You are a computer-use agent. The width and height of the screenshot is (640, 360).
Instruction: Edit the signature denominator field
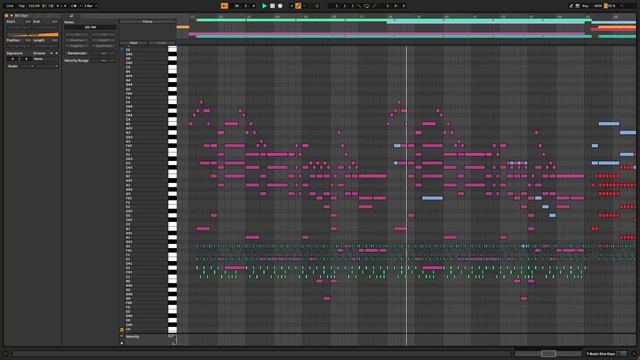pyautogui.click(x=27, y=59)
